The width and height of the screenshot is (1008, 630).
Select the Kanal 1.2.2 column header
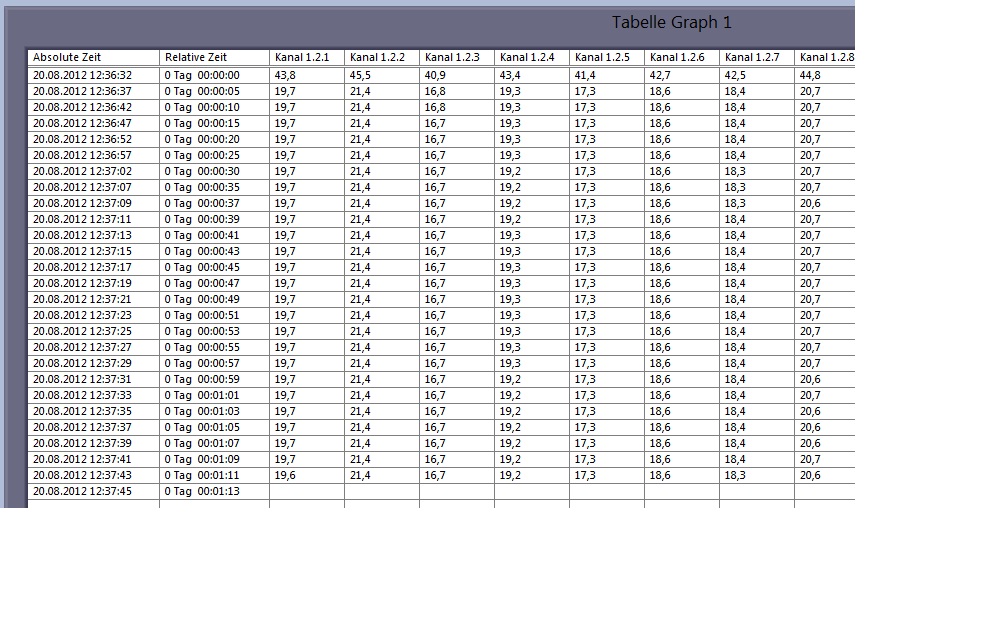382,57
